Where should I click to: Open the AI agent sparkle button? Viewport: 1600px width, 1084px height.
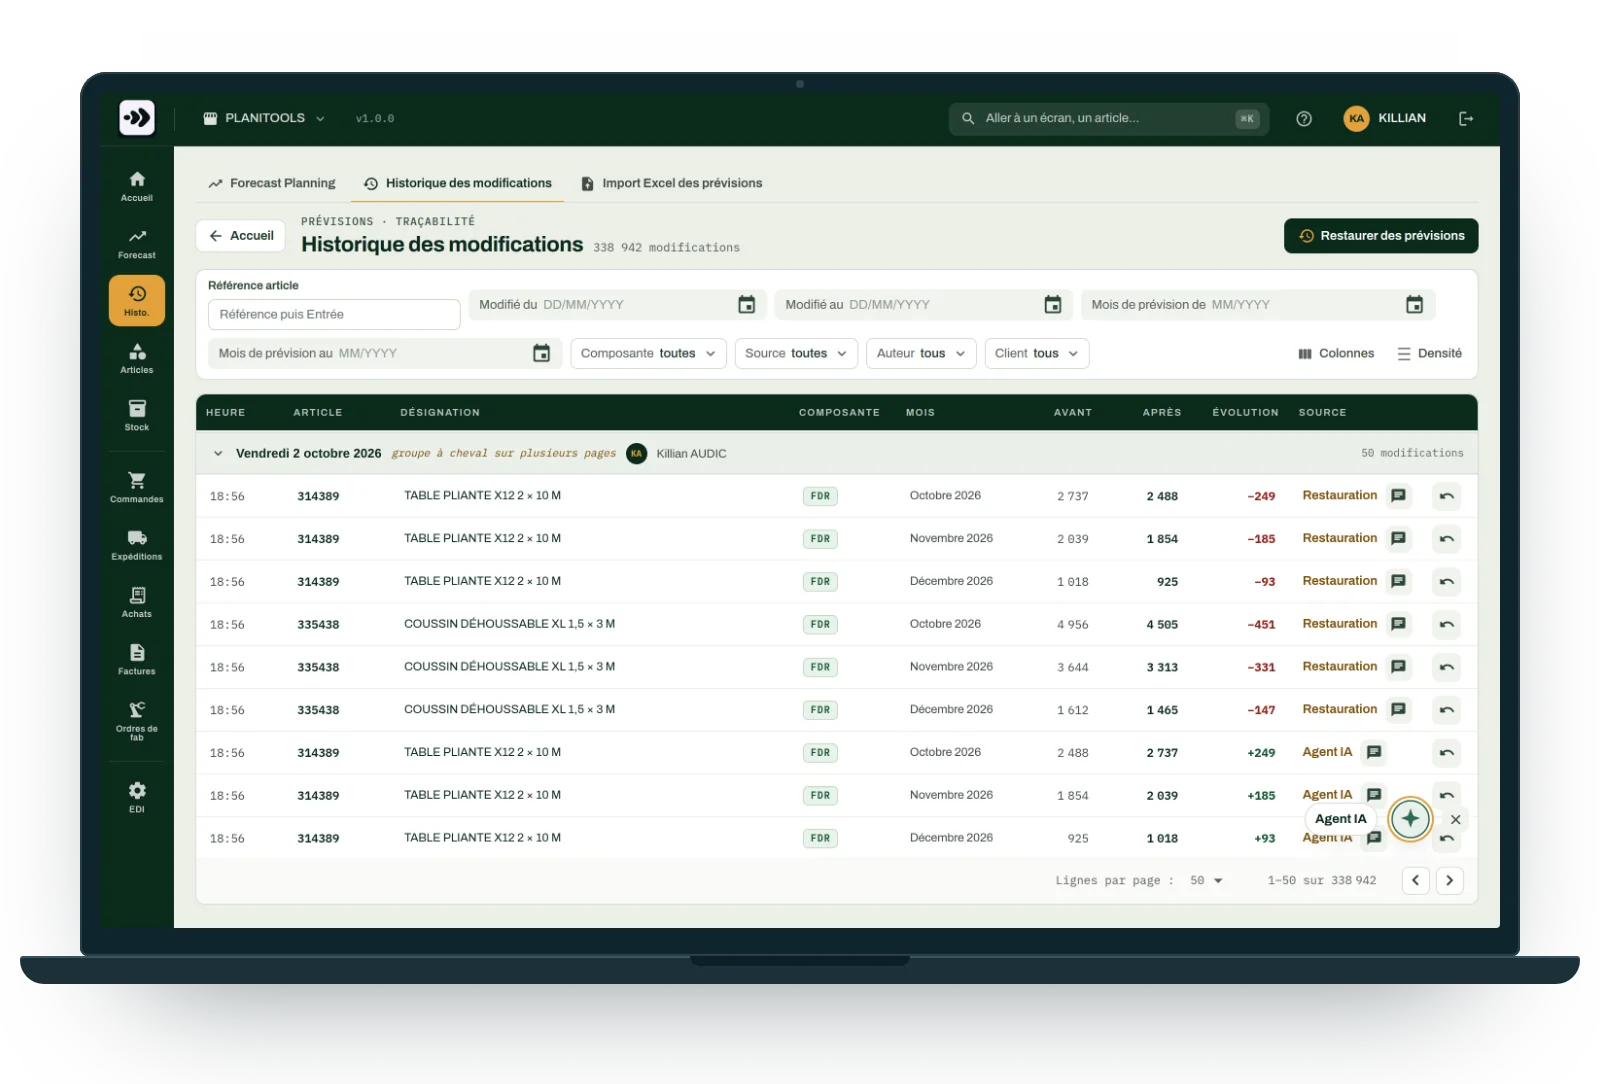point(1411,819)
